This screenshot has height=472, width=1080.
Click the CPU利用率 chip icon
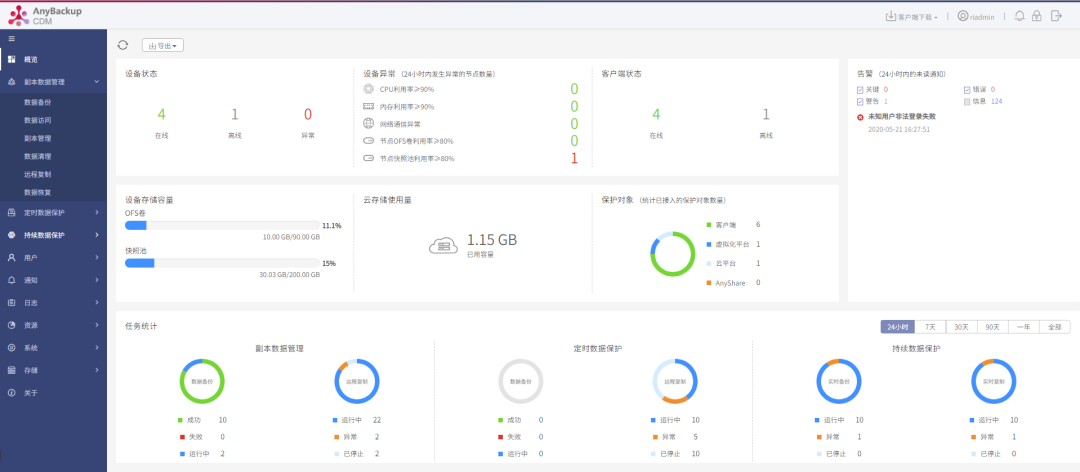coord(368,89)
